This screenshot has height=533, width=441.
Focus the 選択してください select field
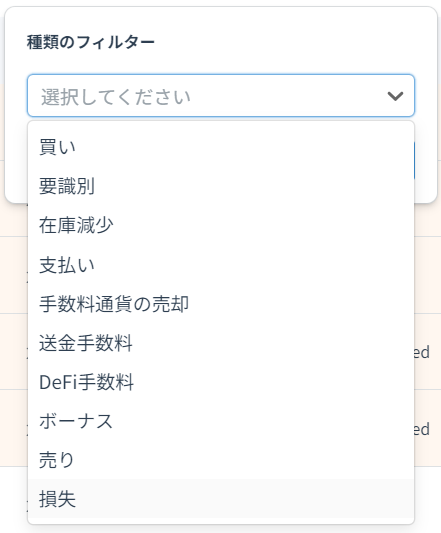(221, 96)
